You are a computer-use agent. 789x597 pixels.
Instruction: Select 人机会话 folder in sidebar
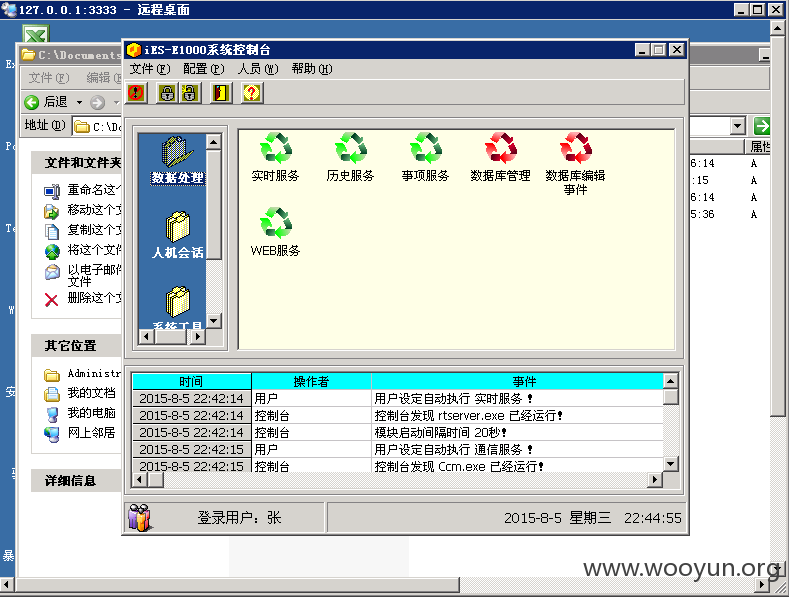tap(178, 236)
